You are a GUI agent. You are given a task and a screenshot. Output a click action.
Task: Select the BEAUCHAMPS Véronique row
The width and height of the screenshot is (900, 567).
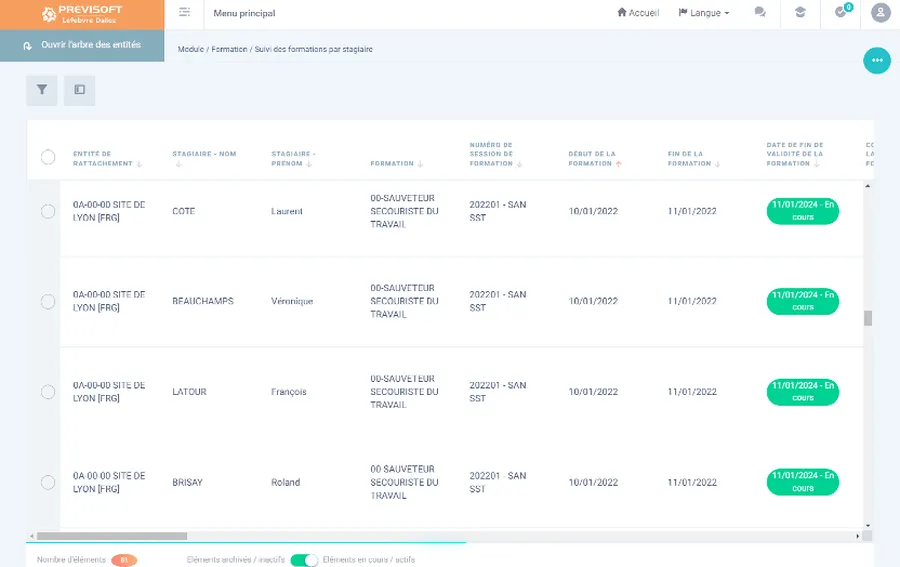pos(48,301)
